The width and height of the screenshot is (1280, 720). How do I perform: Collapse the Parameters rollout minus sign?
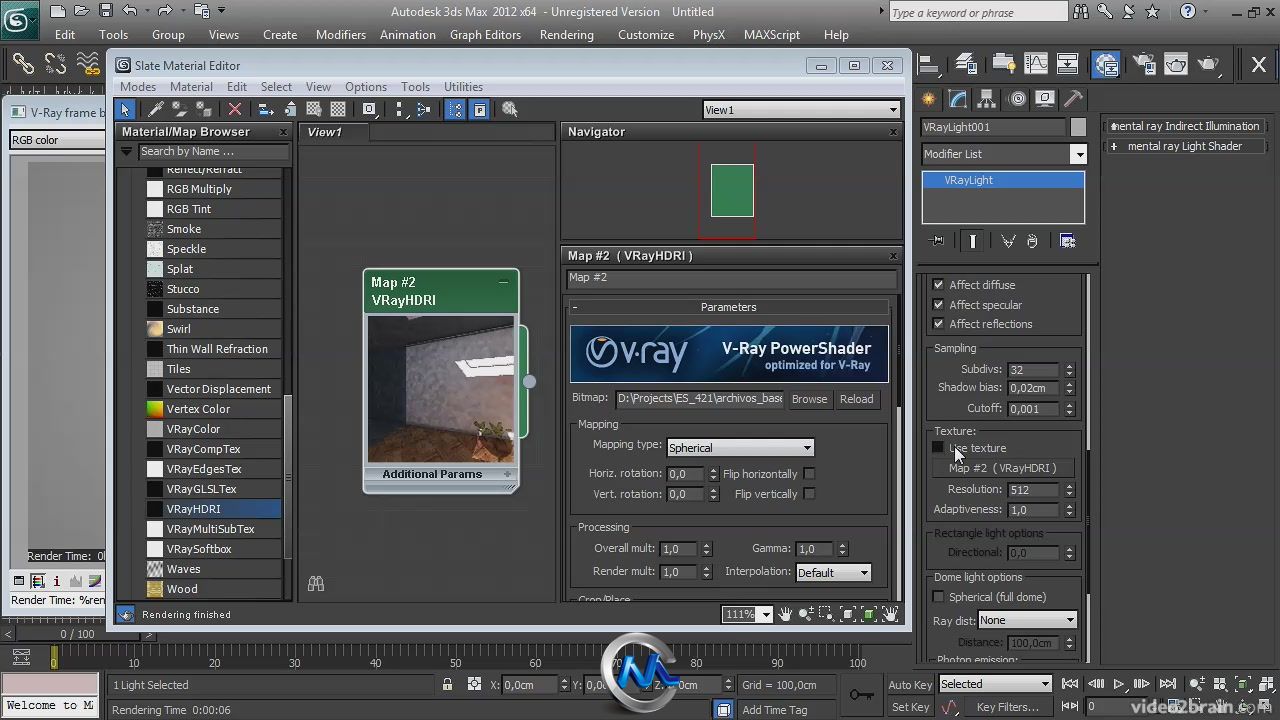coord(575,307)
